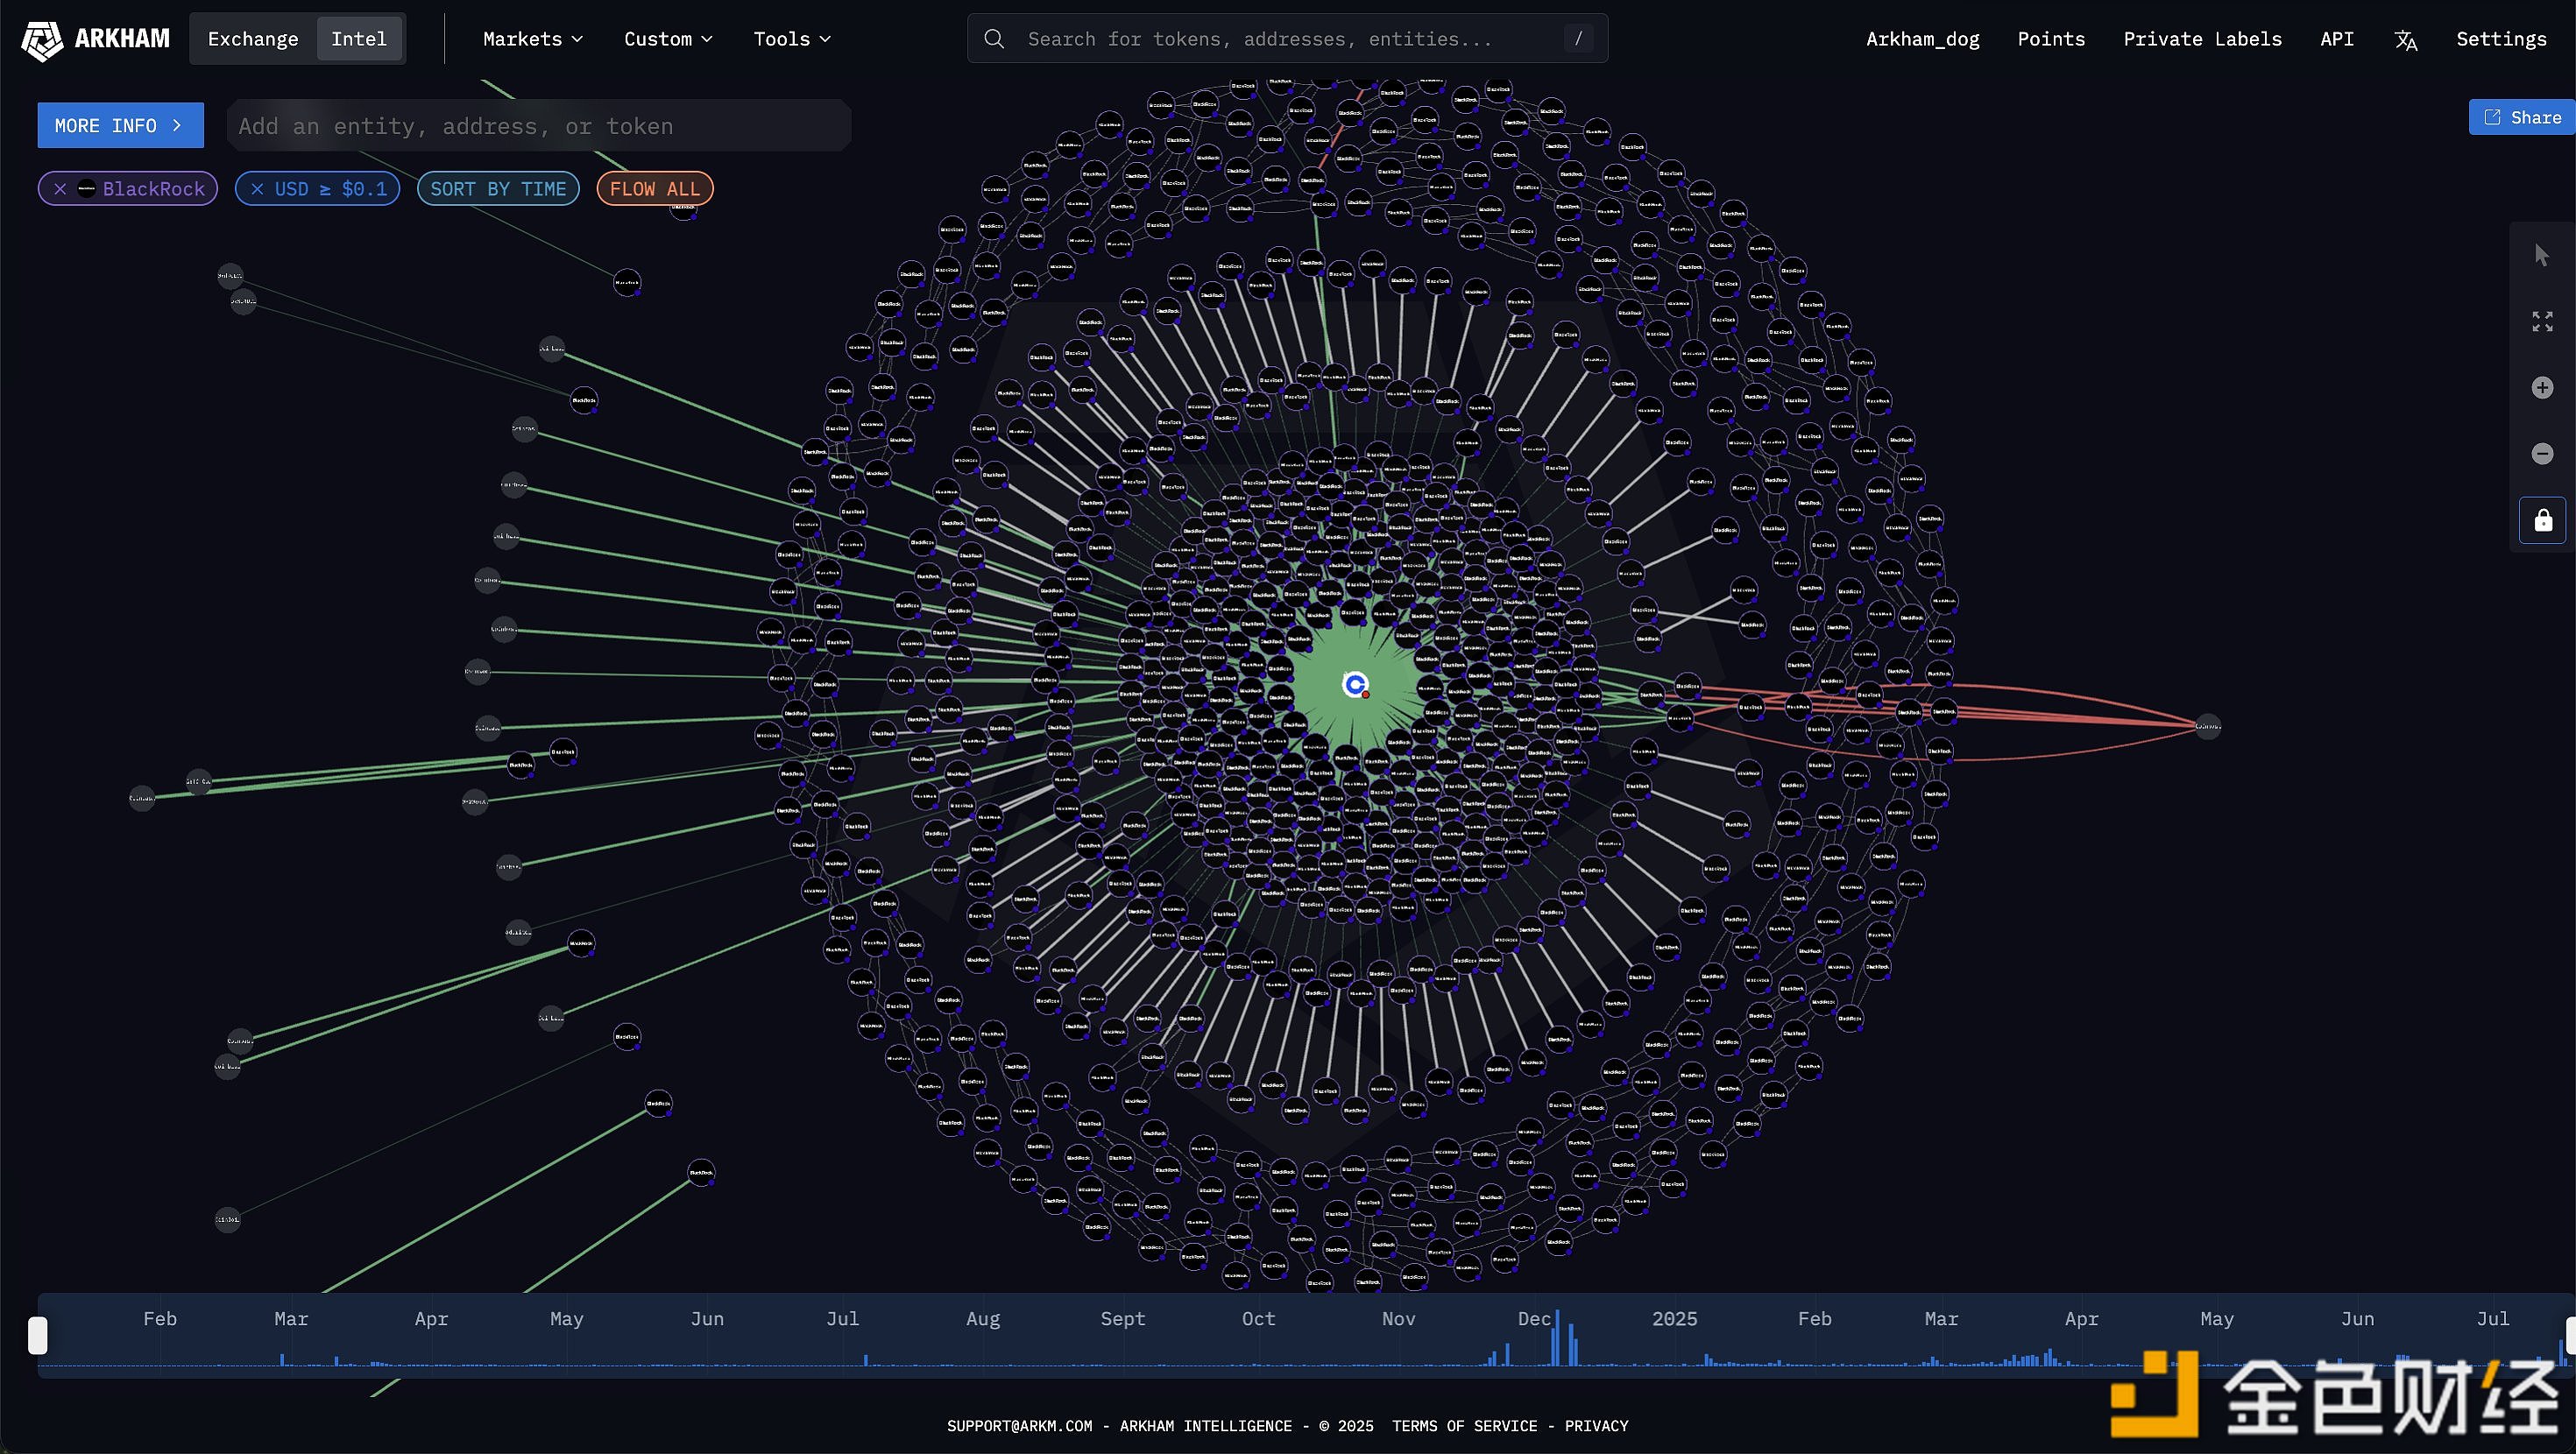2576x1454 pixels.
Task: Click the Arkham logo icon
Action: [x=41, y=40]
